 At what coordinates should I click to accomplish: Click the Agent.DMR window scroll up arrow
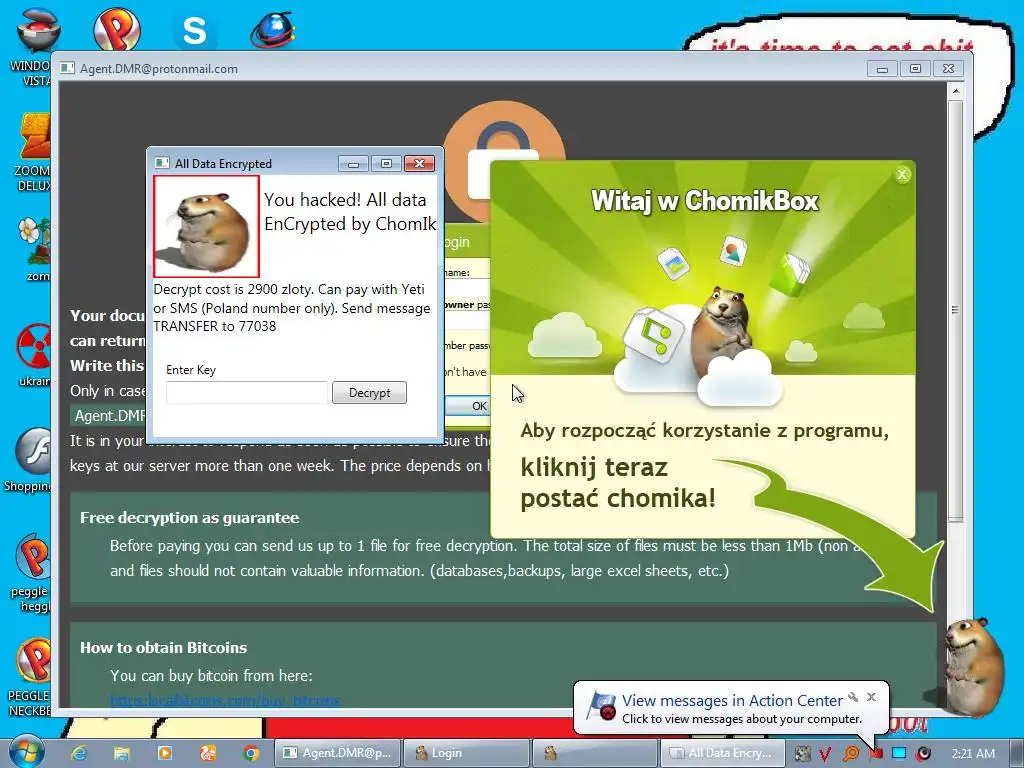coord(955,91)
